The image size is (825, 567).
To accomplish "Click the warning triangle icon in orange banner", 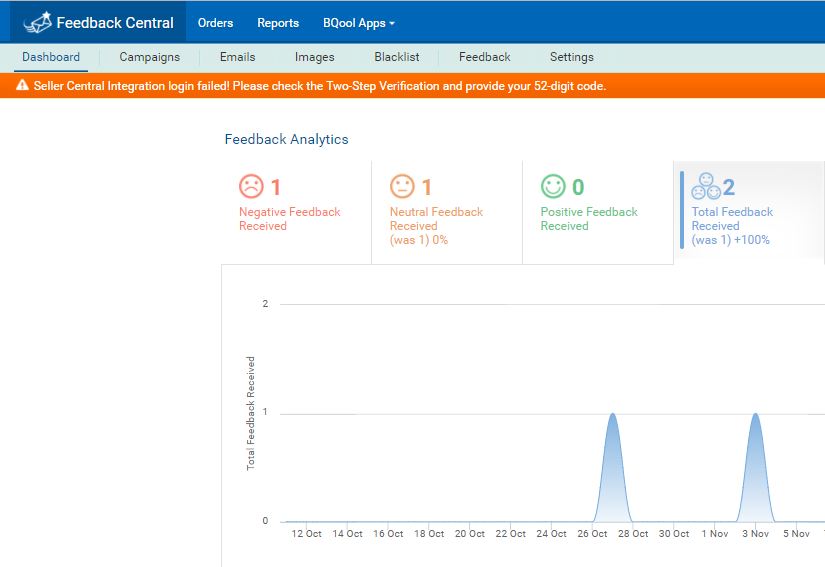I will pos(22,85).
